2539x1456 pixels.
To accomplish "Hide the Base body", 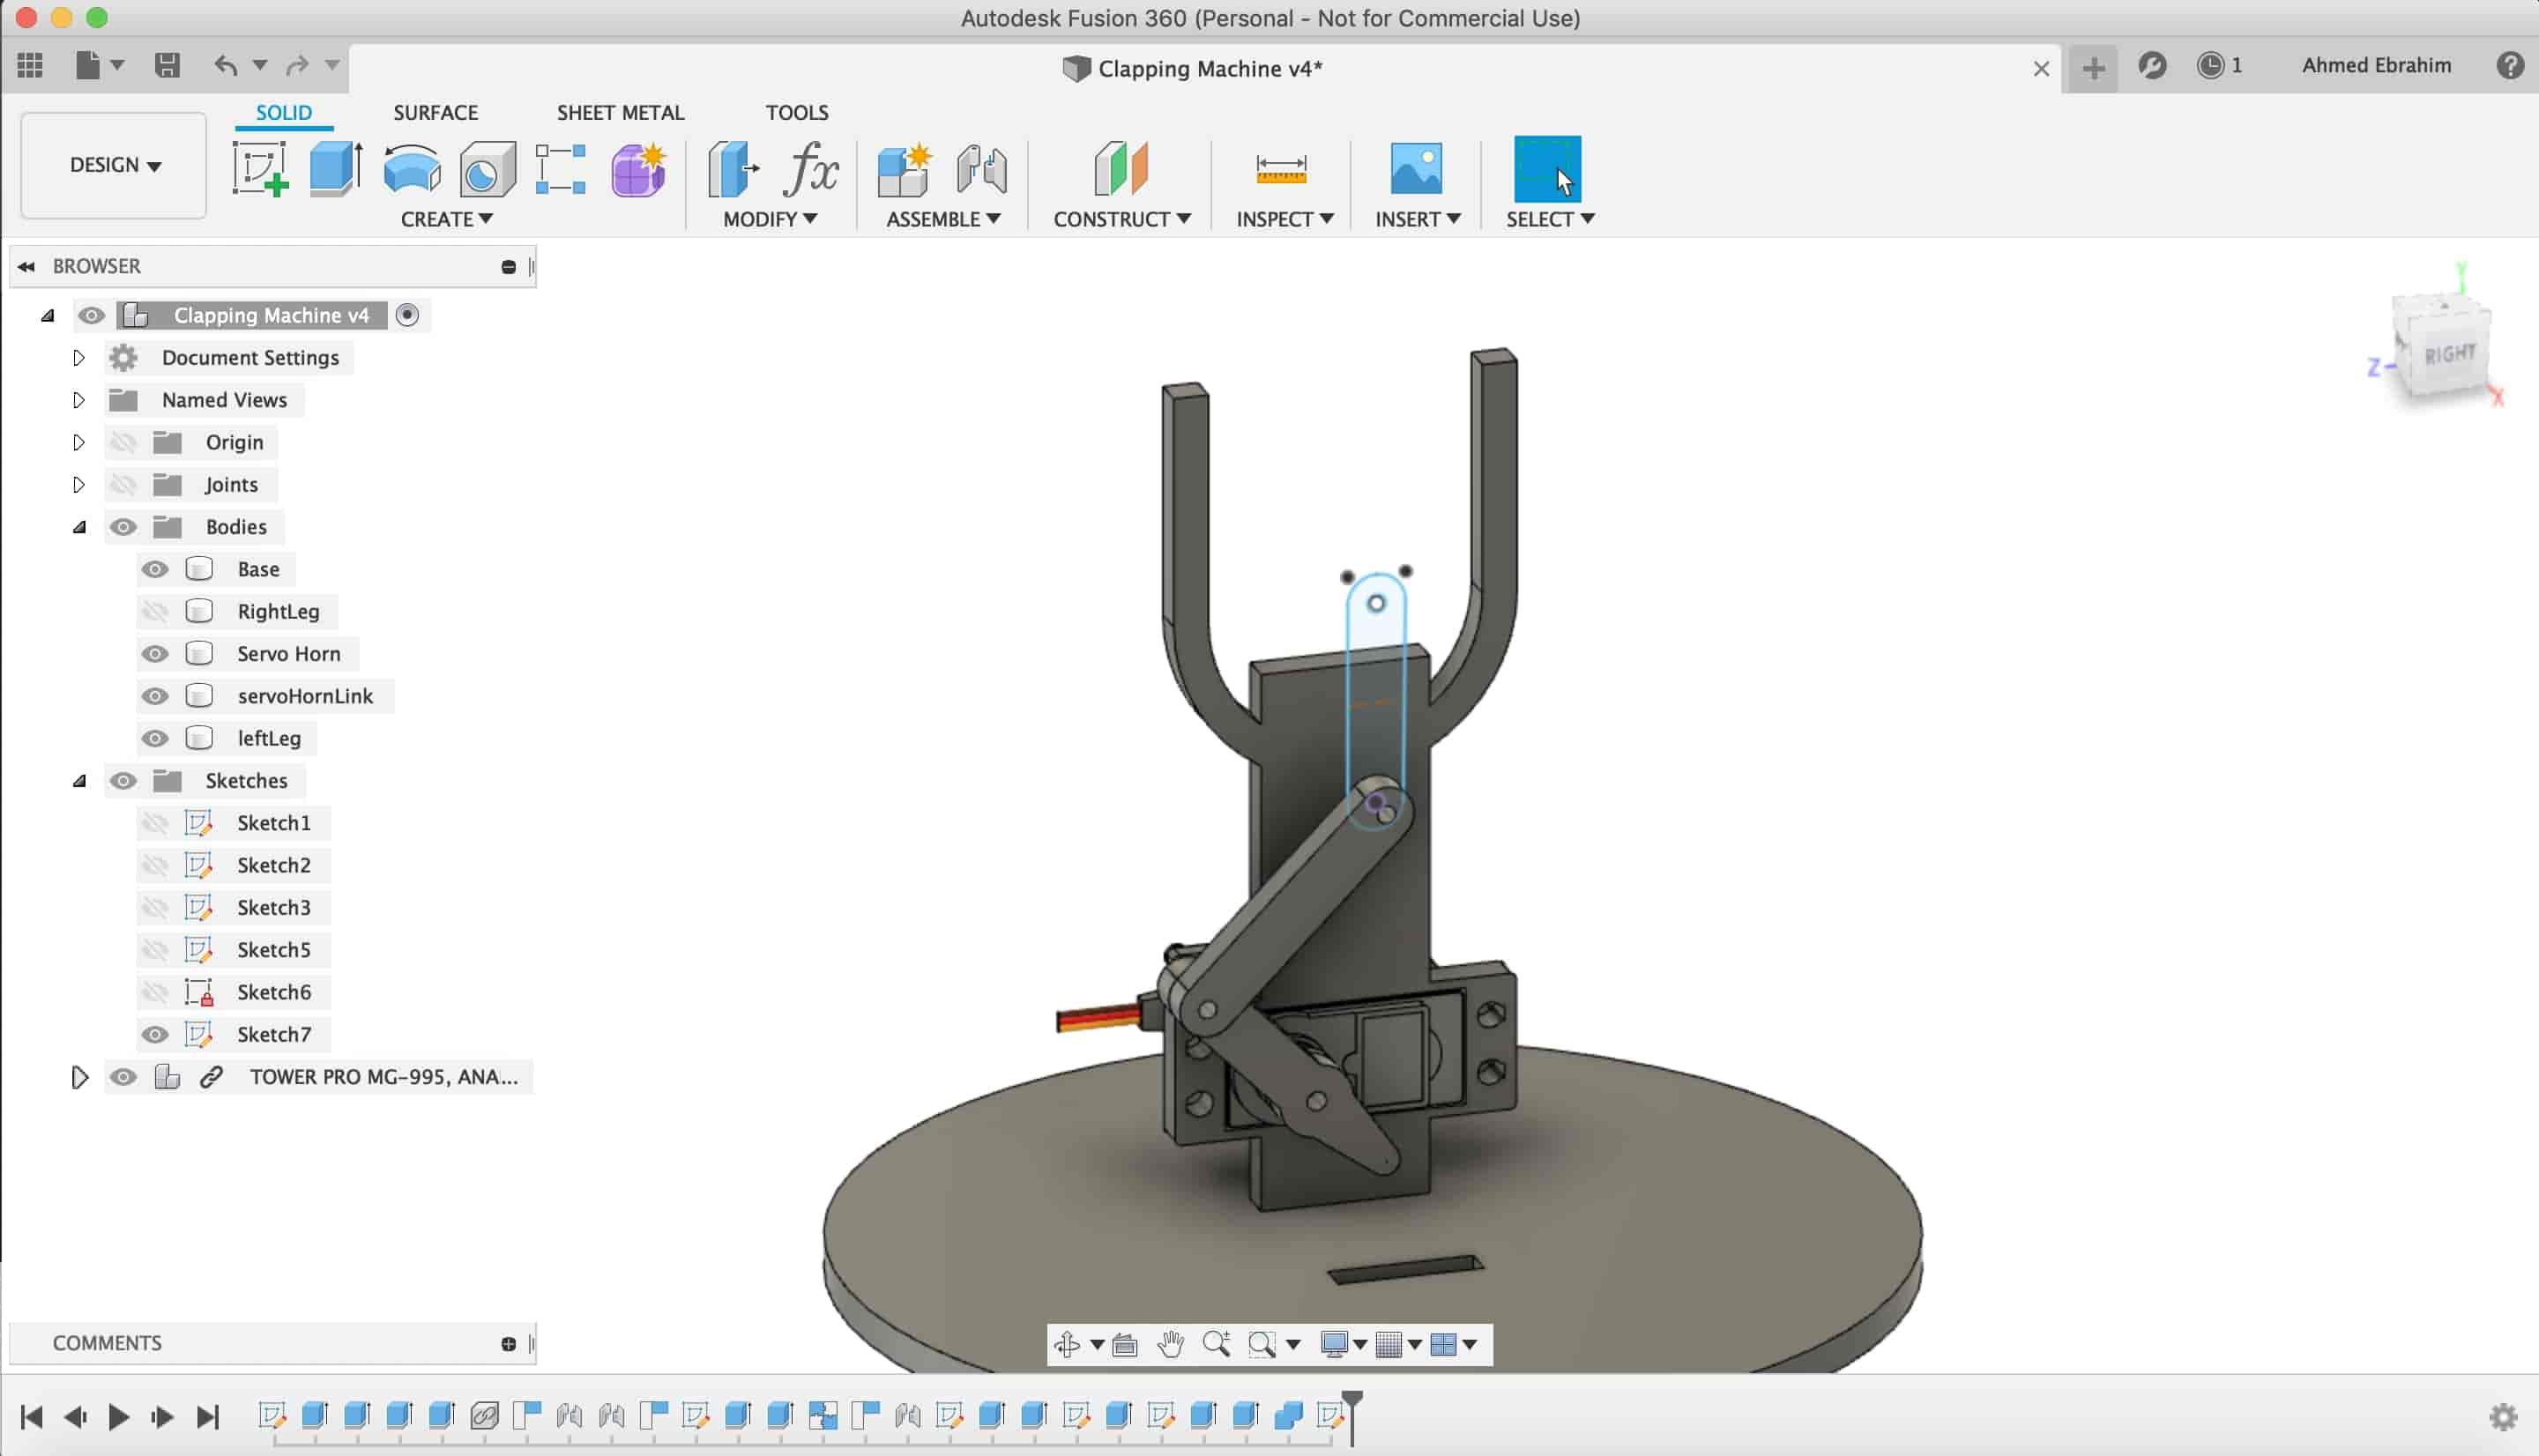I will (154, 569).
